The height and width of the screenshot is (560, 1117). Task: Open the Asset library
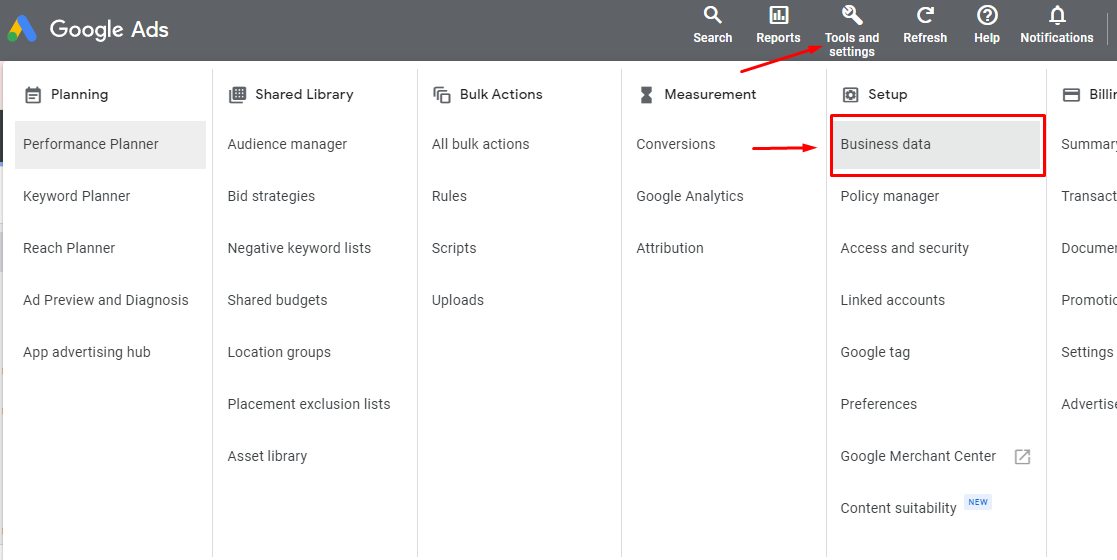point(267,456)
